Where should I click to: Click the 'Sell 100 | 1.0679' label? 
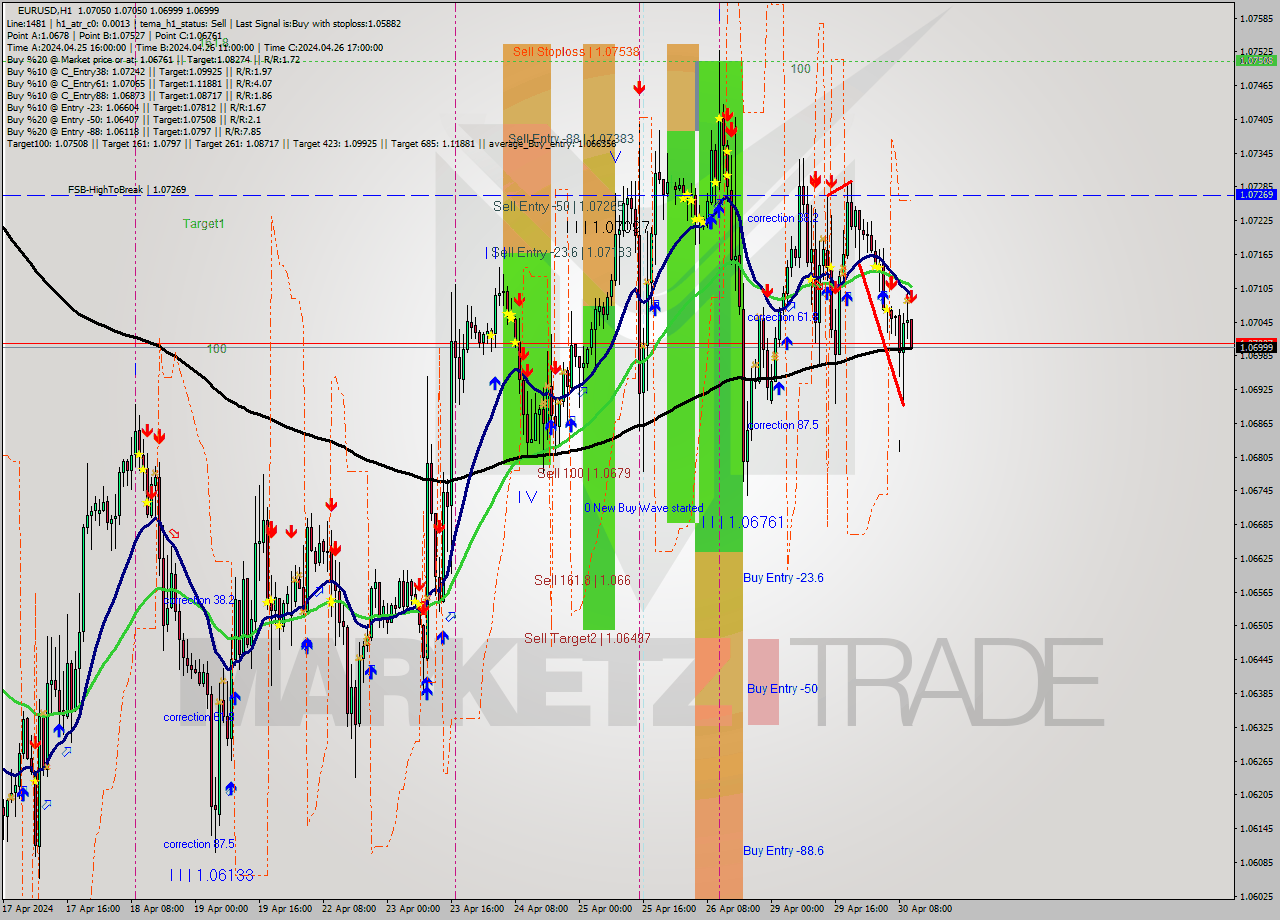(584, 473)
